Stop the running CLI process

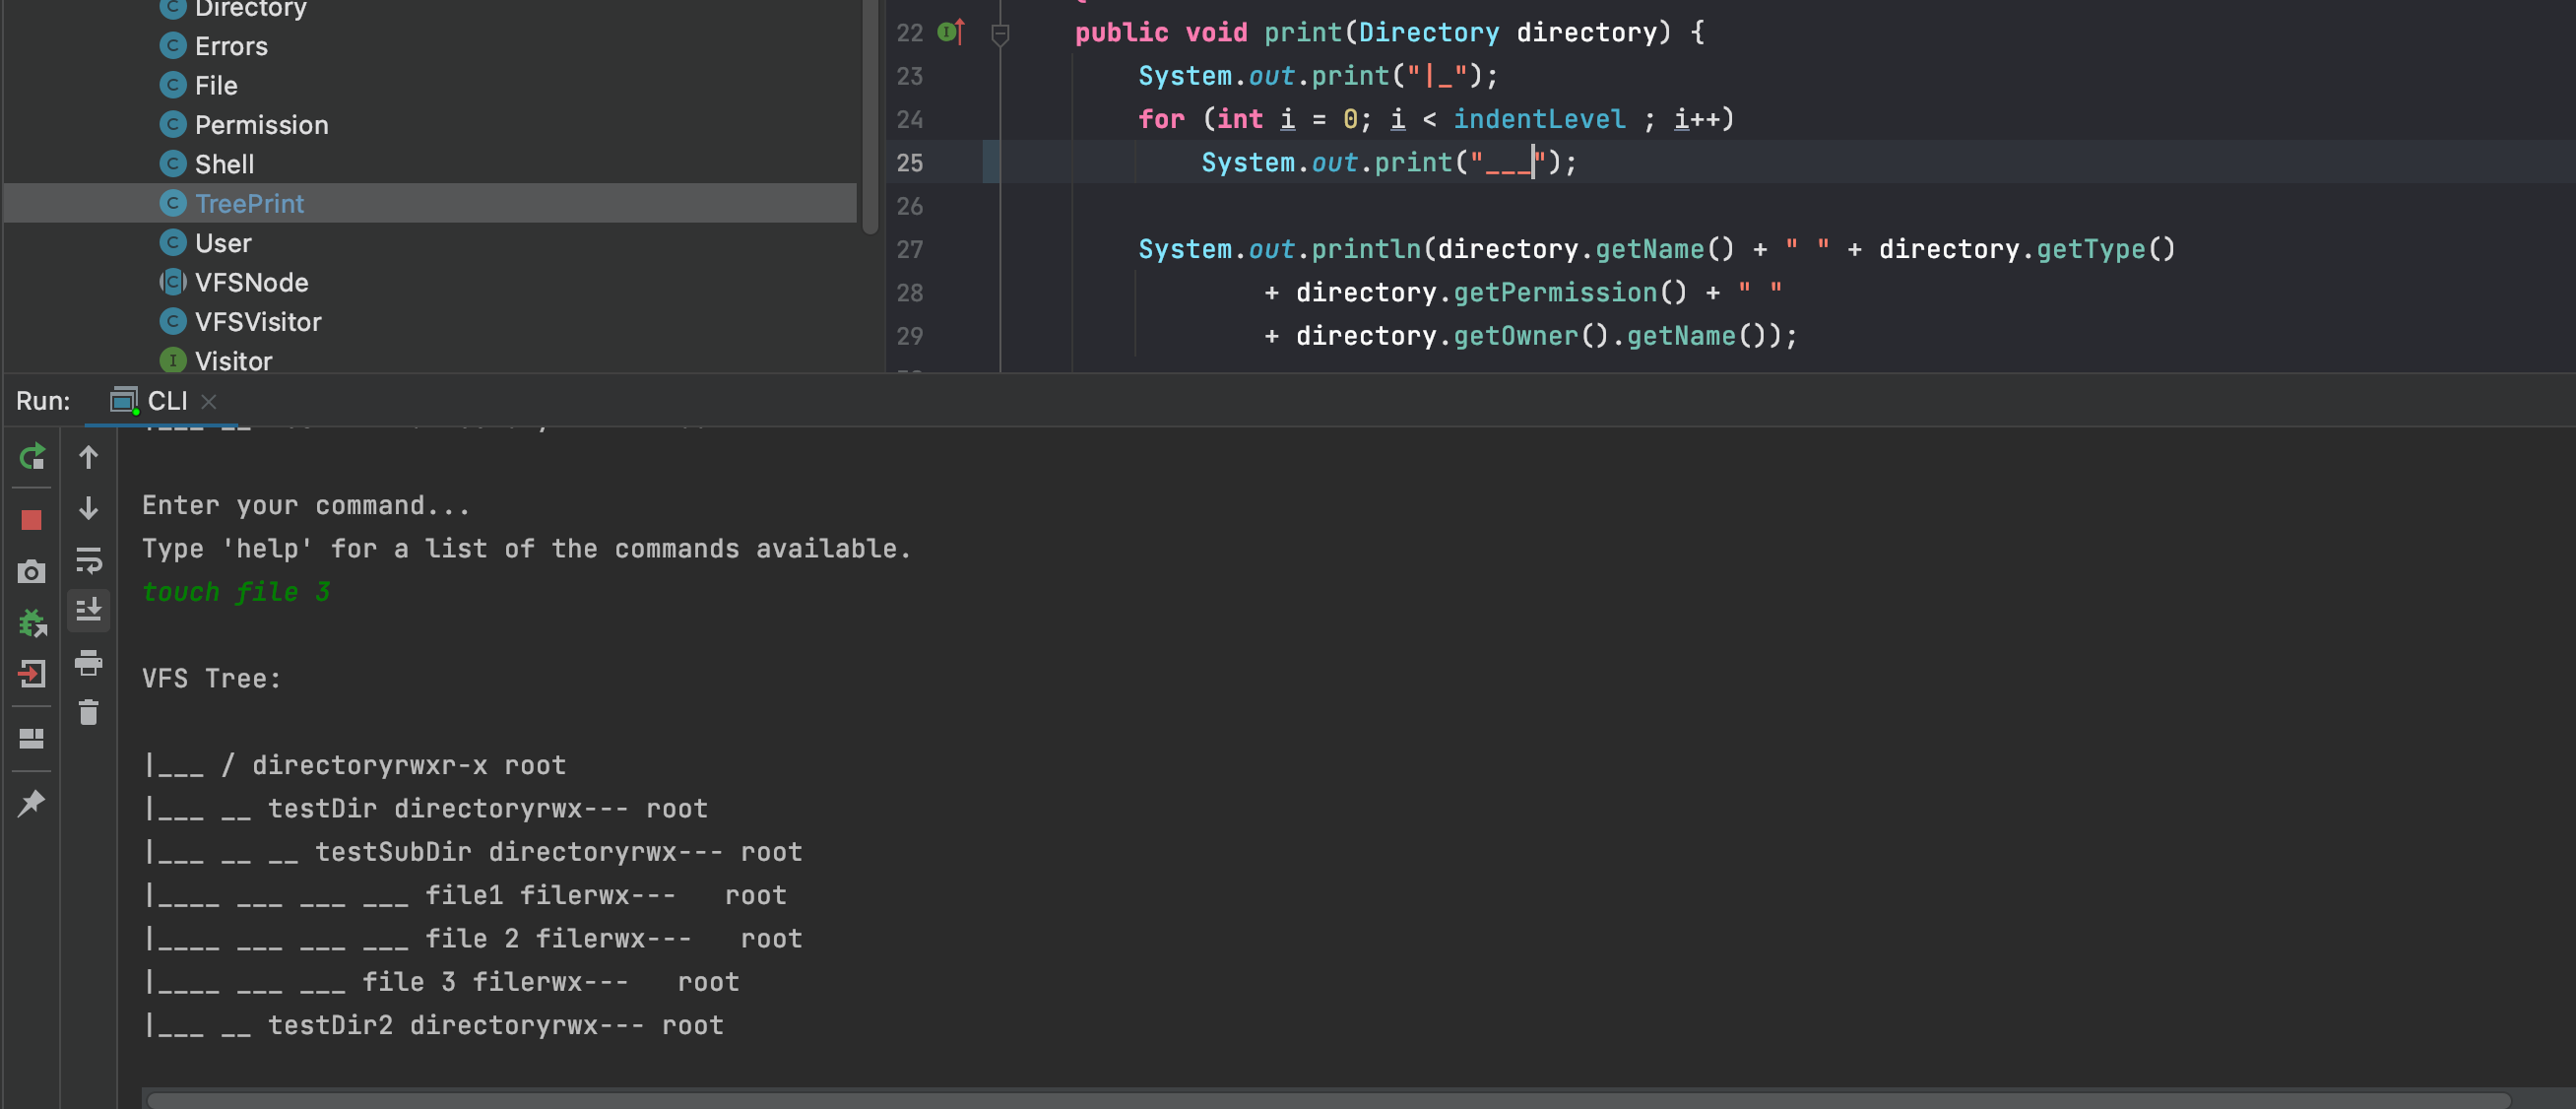[x=31, y=519]
